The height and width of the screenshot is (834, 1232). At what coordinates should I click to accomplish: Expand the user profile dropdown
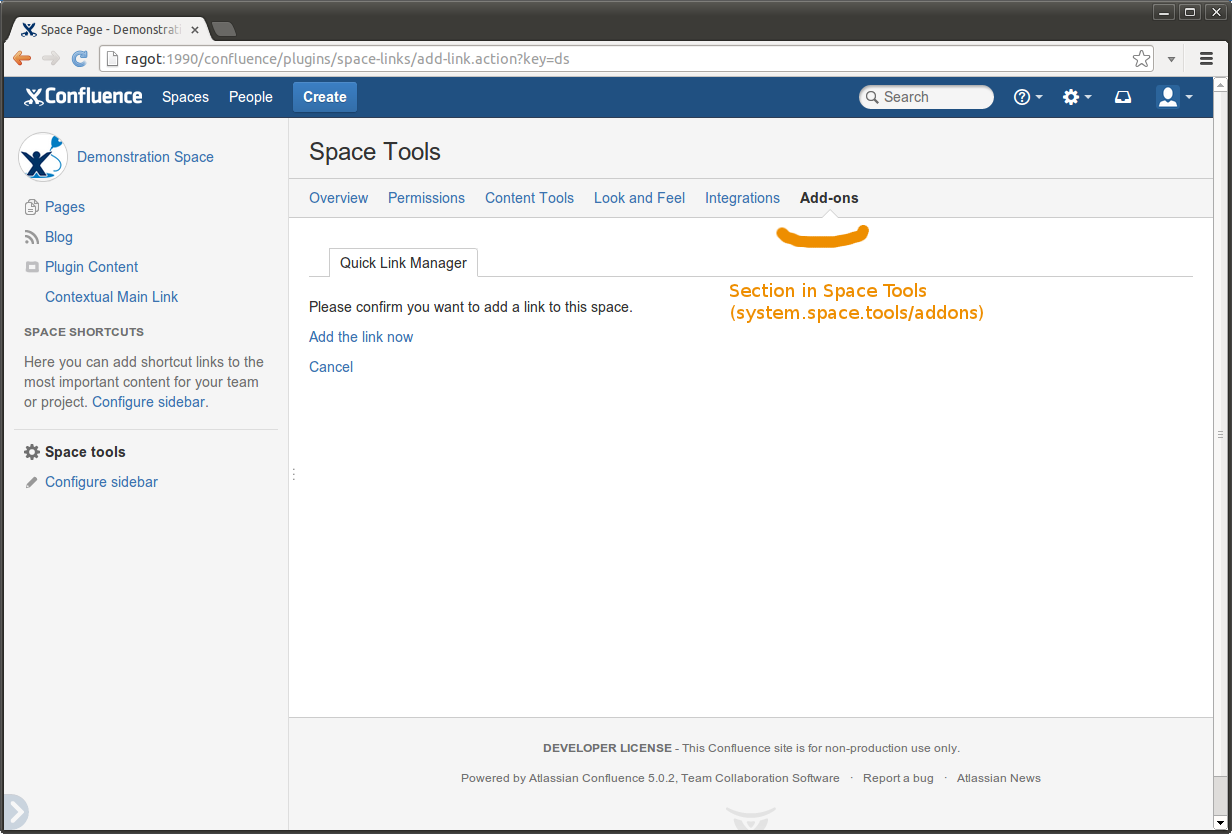(x=1174, y=97)
